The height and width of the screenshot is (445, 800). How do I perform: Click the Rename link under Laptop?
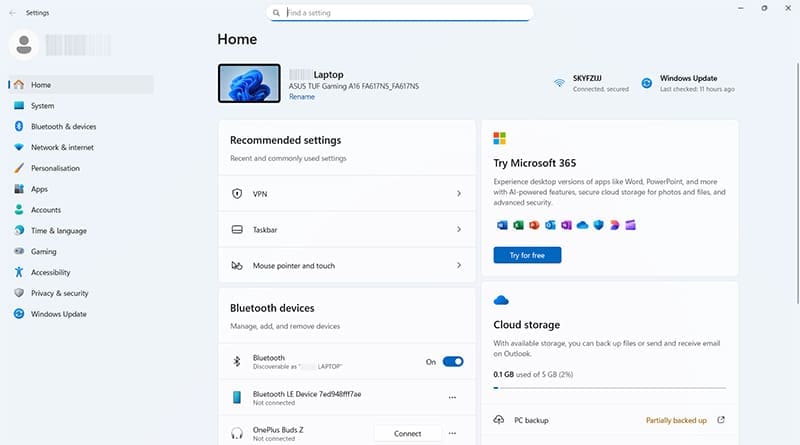coord(302,96)
